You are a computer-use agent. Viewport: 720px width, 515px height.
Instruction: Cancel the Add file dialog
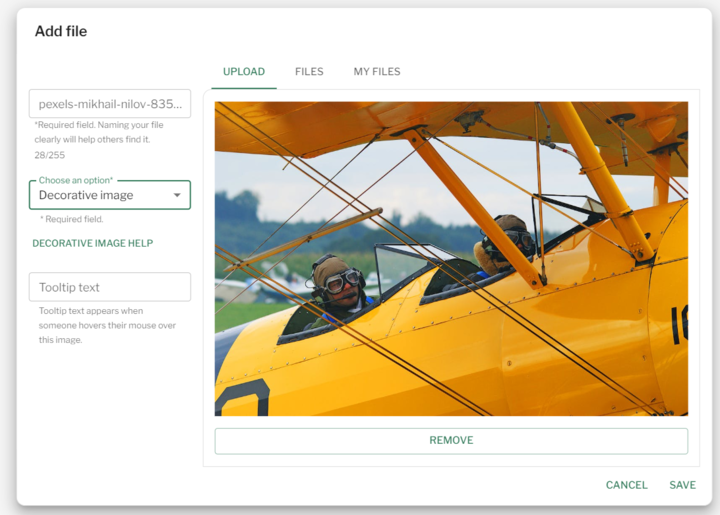[x=626, y=485]
